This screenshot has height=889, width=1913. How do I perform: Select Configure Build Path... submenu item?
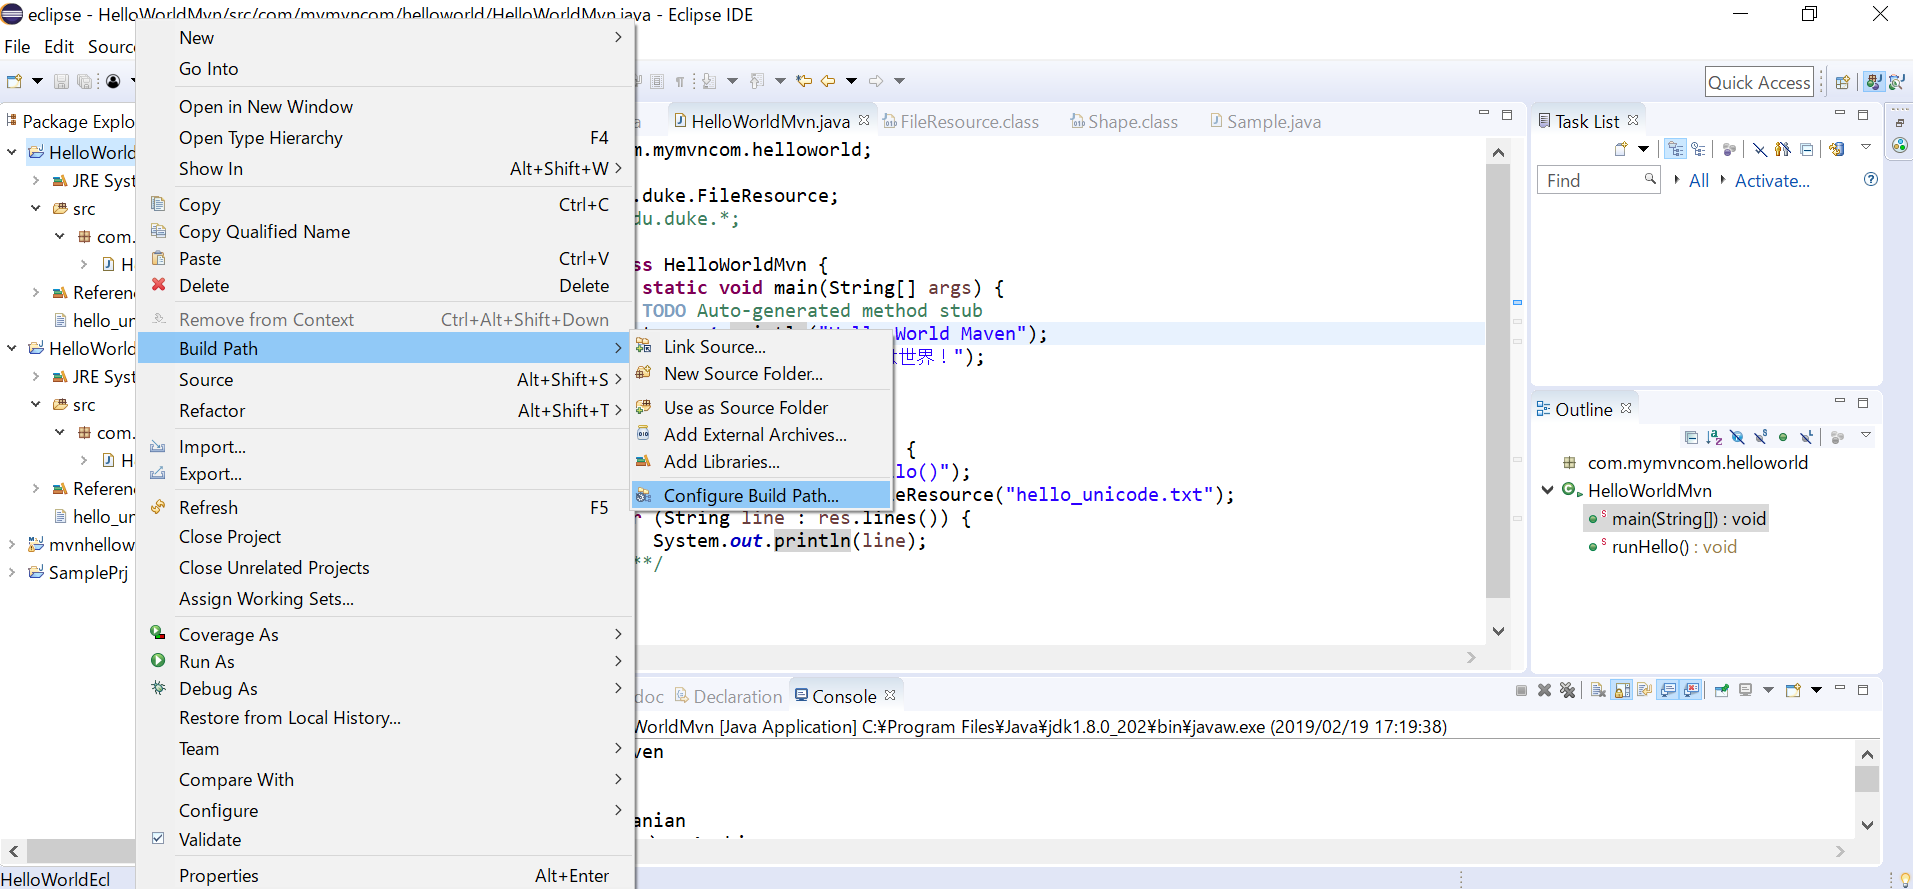point(761,495)
